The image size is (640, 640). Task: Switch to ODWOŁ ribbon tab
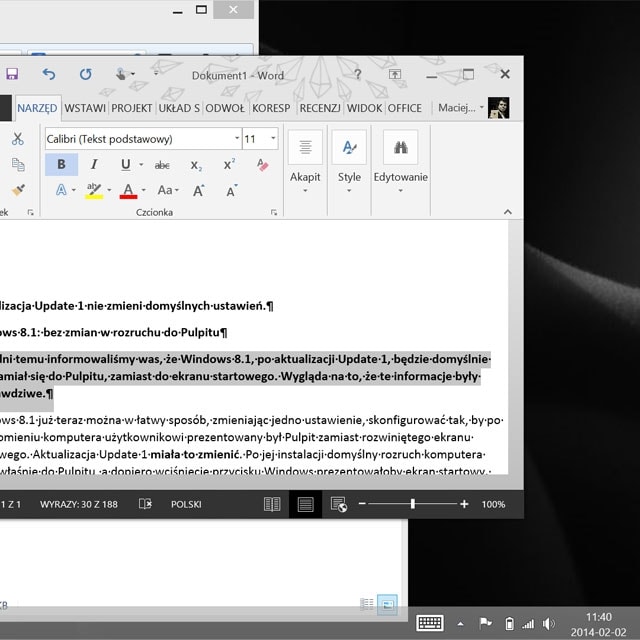[225, 108]
